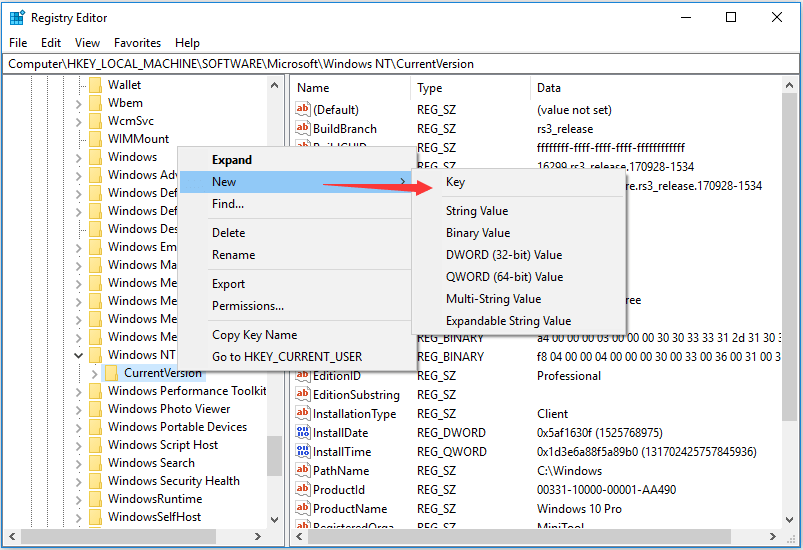Image resolution: width=803 pixels, height=550 pixels.
Task: Choose Export from the context menu
Action: point(297,284)
